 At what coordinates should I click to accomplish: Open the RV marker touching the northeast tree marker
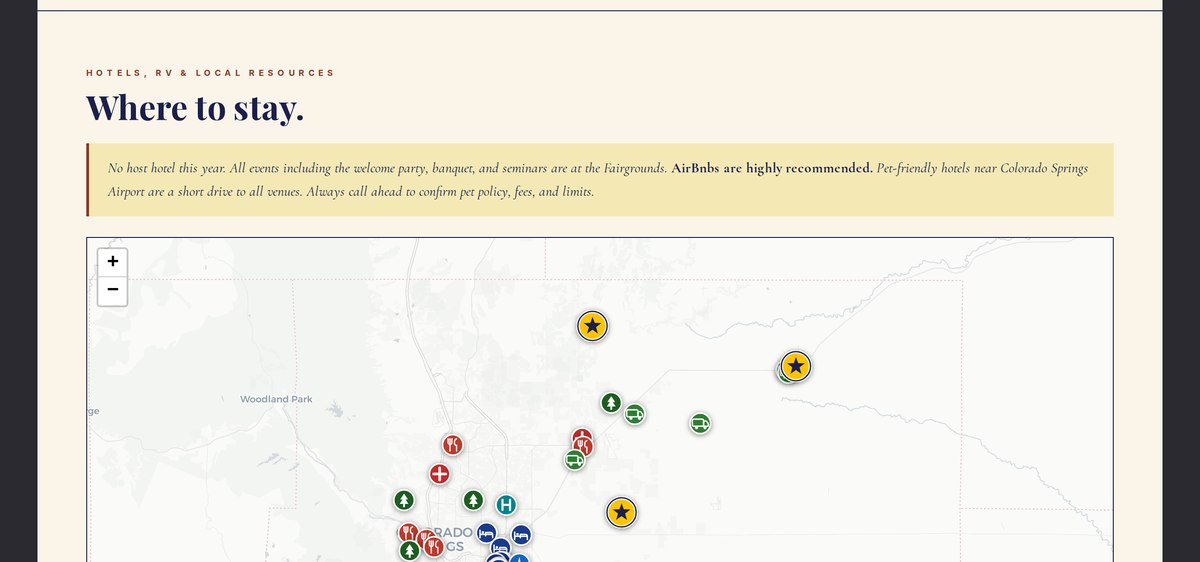click(x=634, y=413)
